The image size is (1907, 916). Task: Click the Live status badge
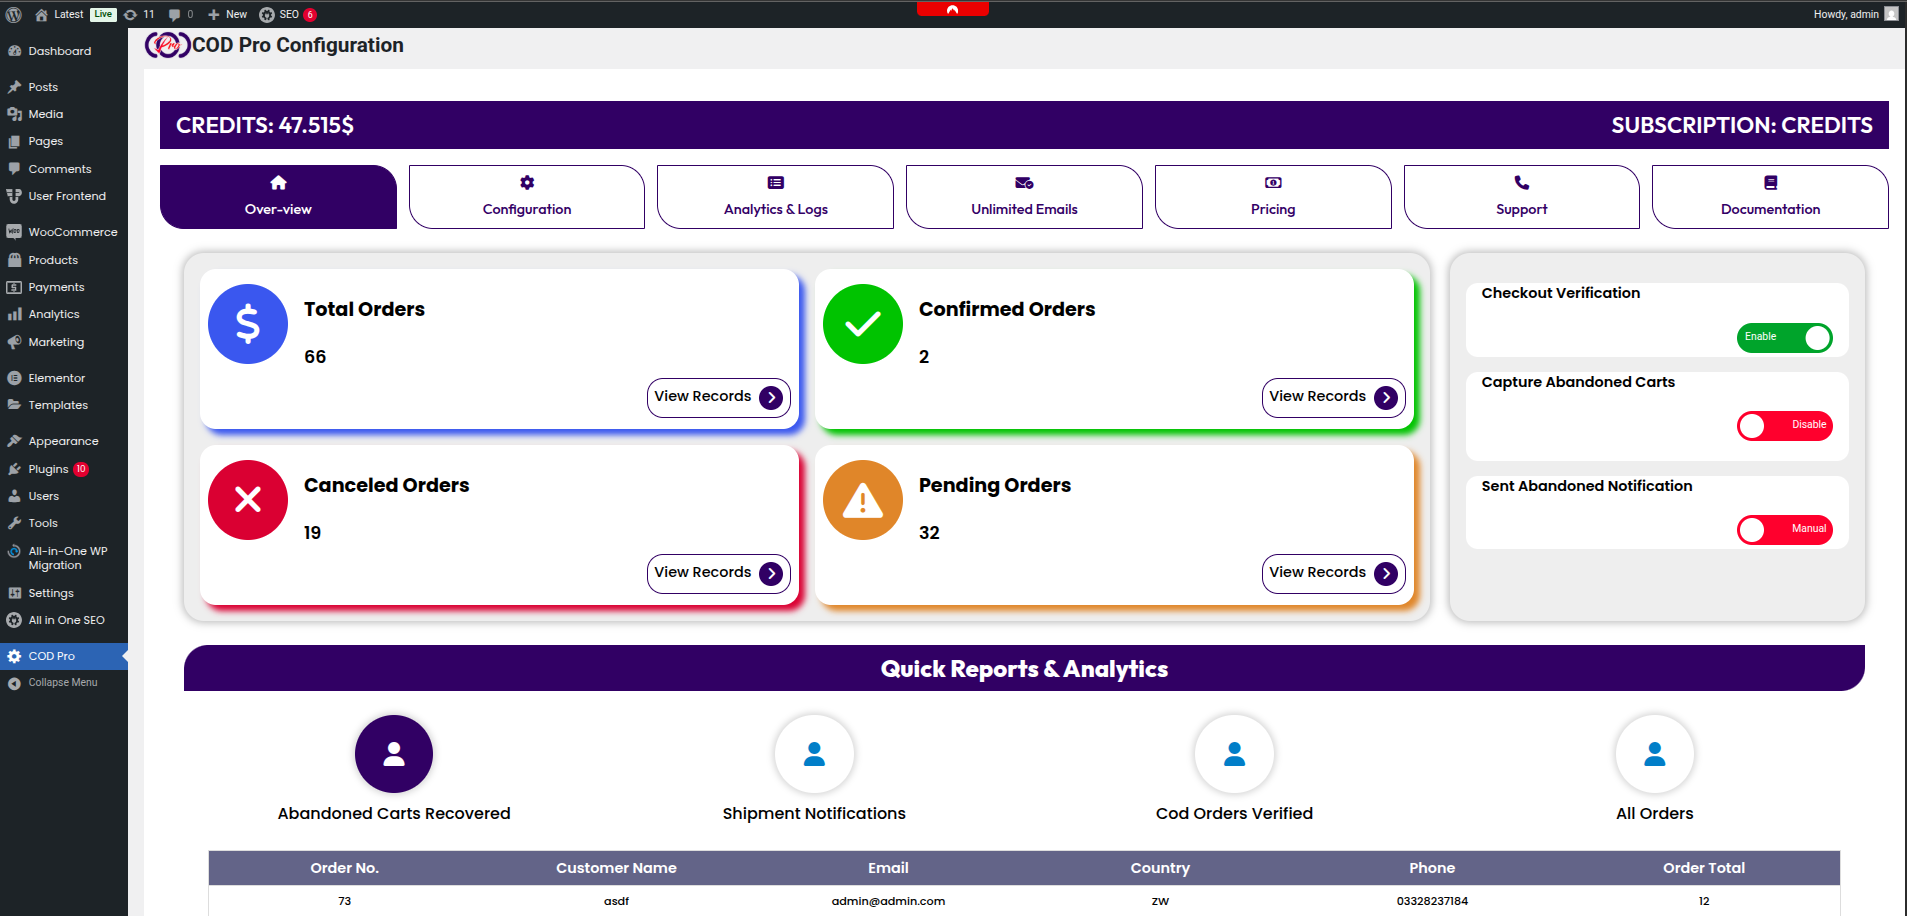point(103,14)
